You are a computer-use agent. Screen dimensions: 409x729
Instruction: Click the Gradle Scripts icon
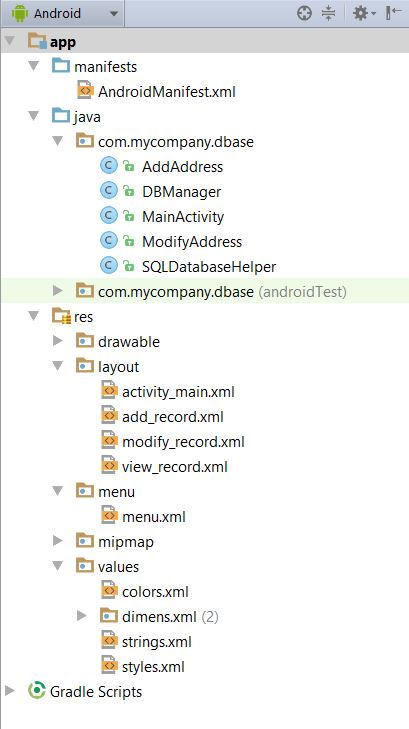click(36, 691)
